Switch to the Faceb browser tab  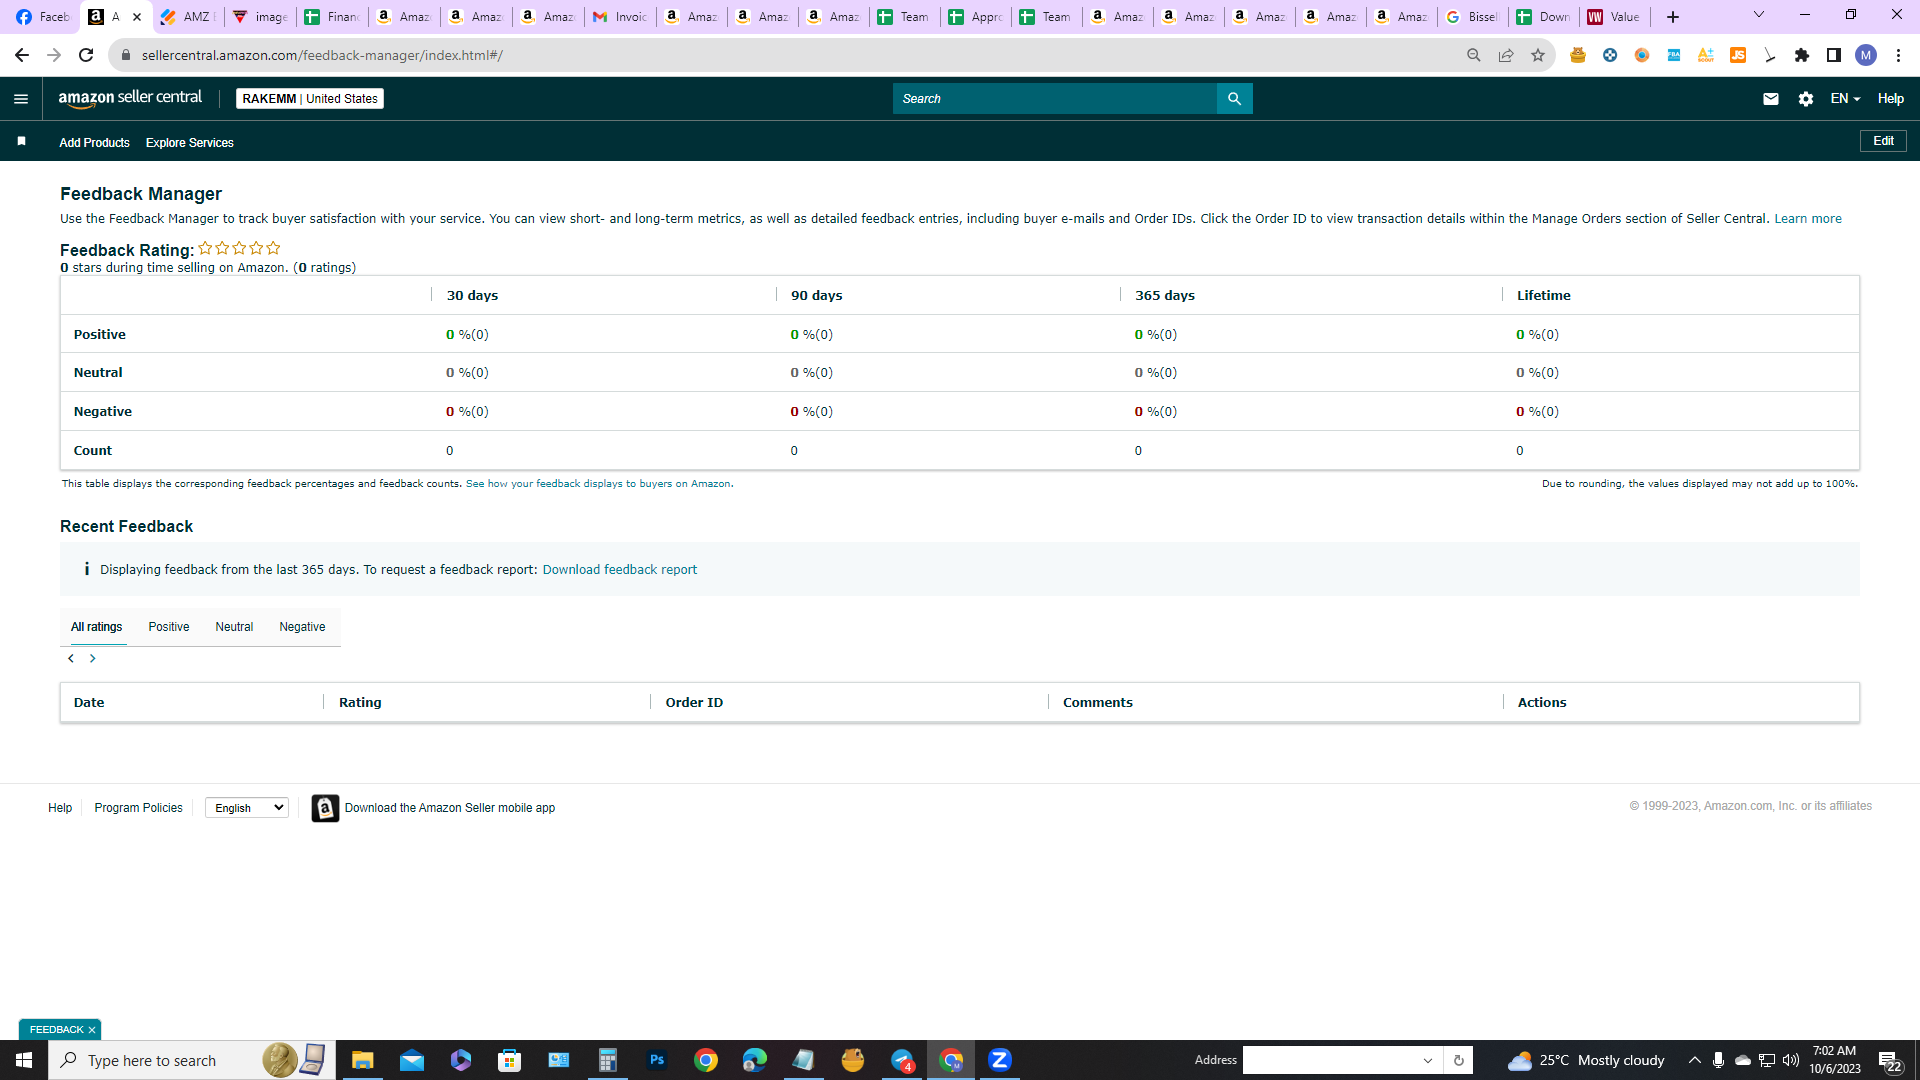pyautogui.click(x=43, y=17)
